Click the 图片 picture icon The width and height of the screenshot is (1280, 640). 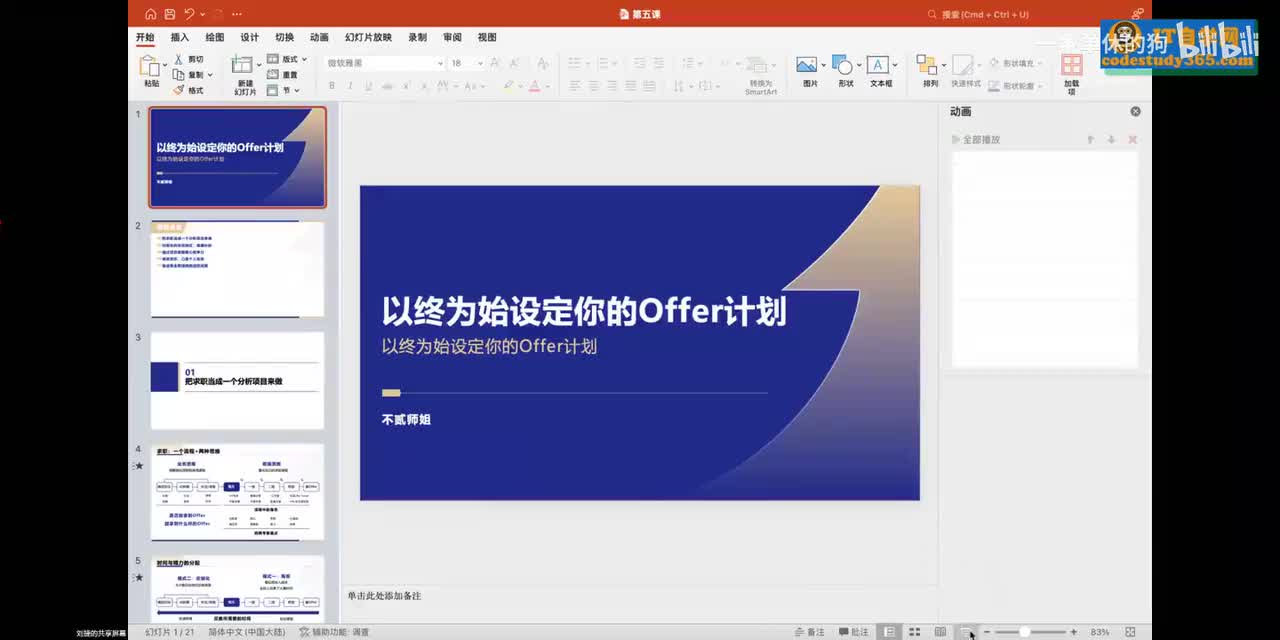806,65
